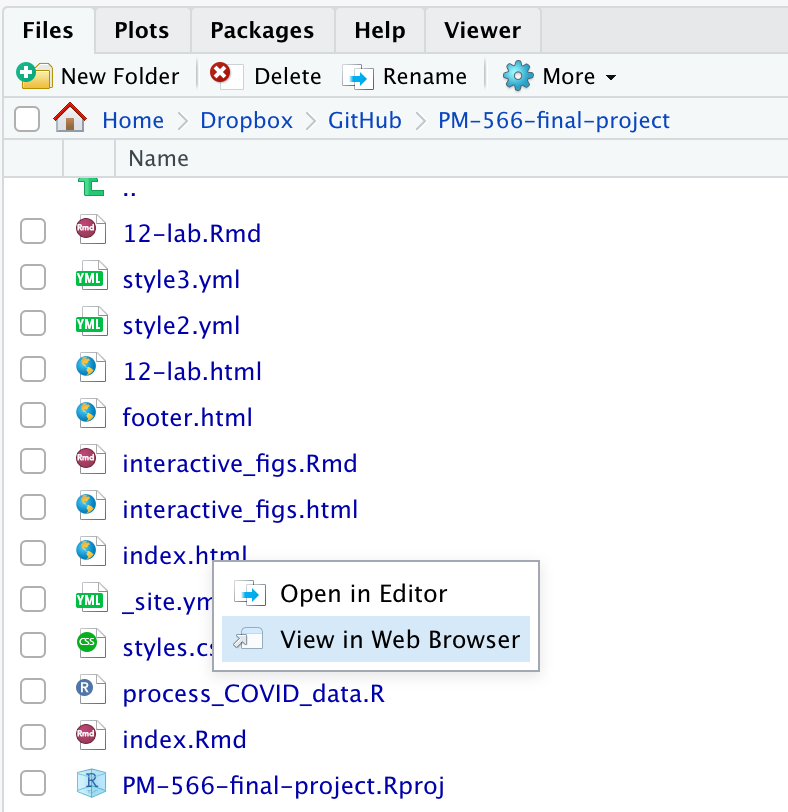Click the CSS icon beside styles.css

click(91, 644)
